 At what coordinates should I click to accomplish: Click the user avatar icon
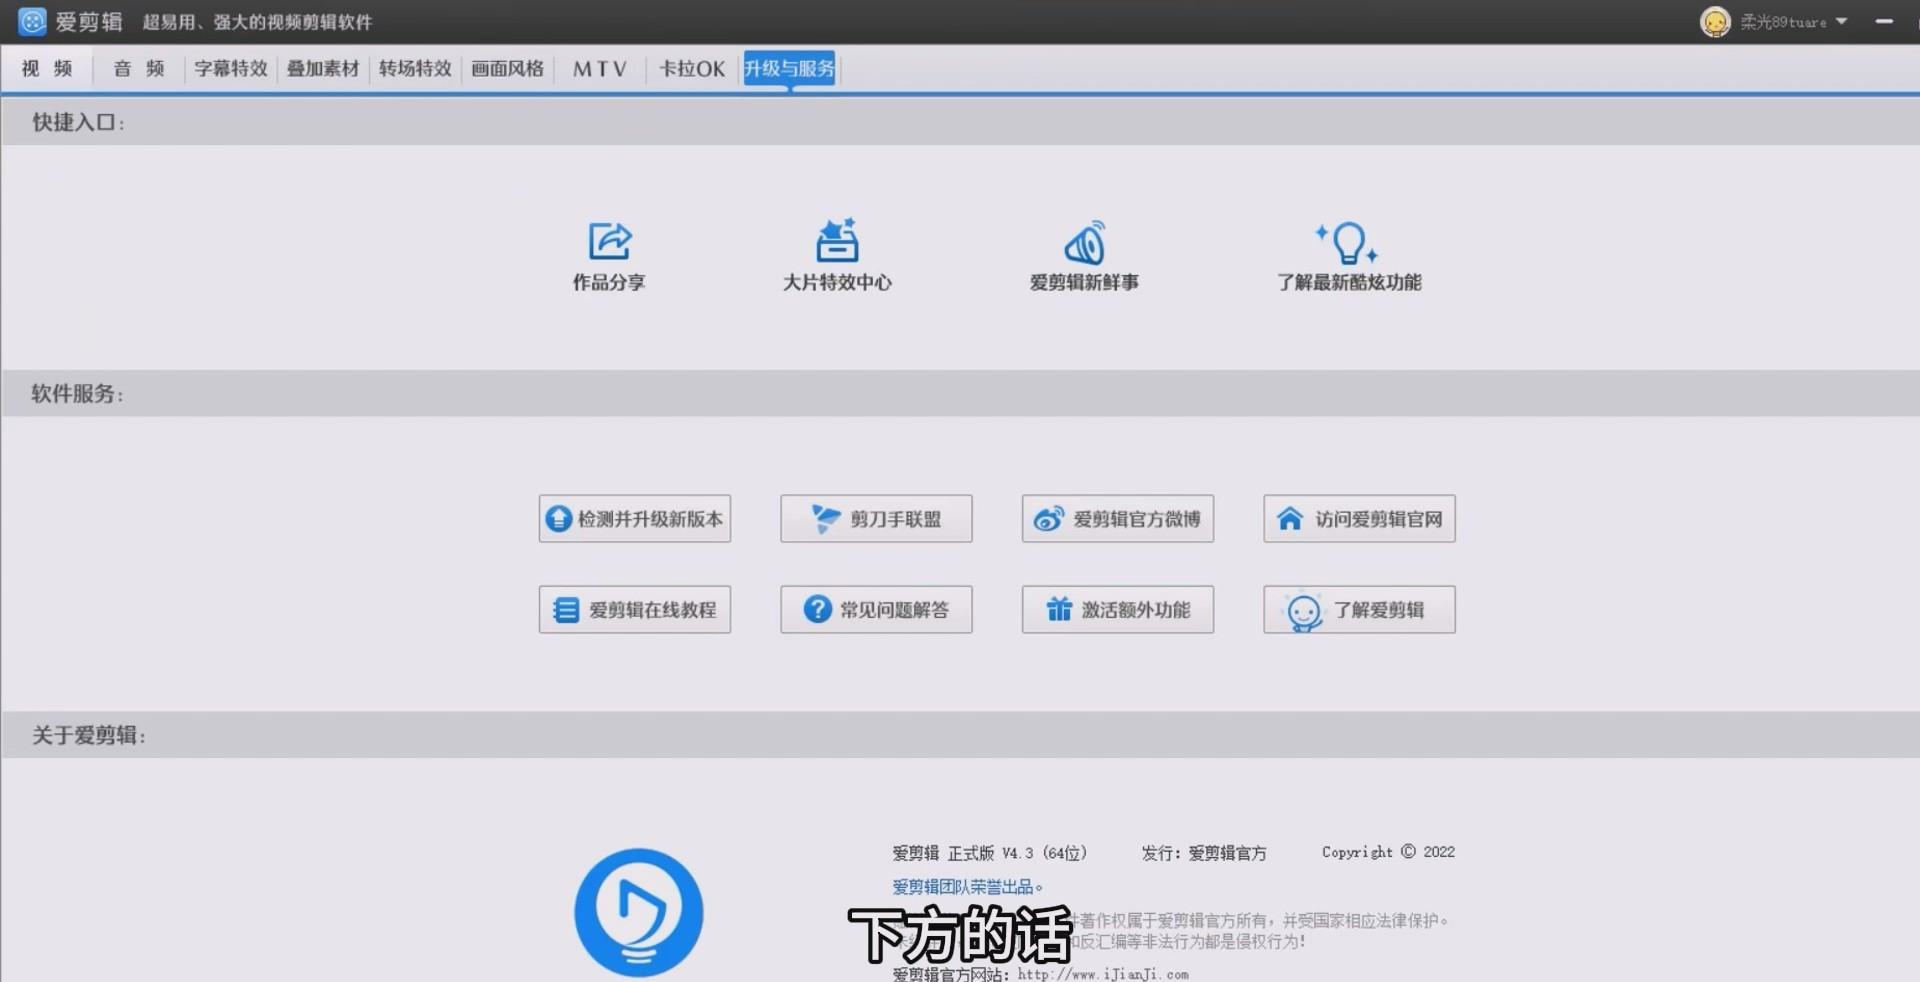(1715, 21)
